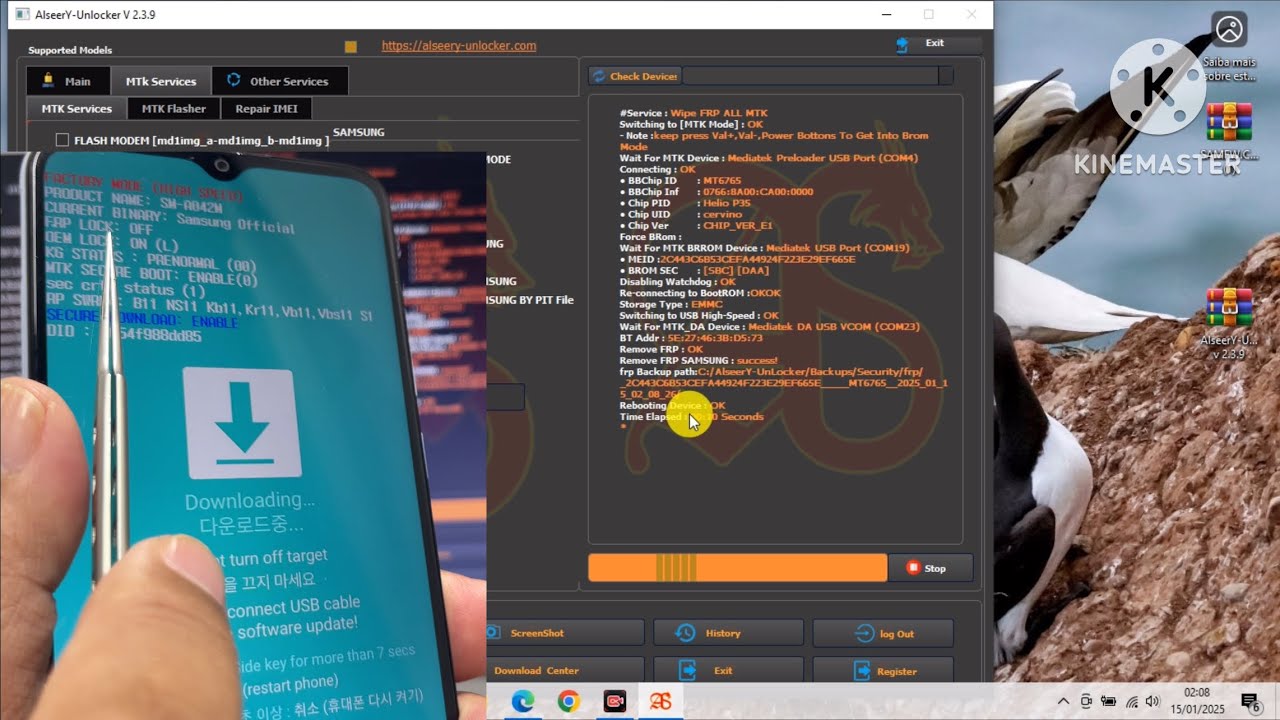
Task: Open Google Chrome from the taskbar
Action: 568,702
